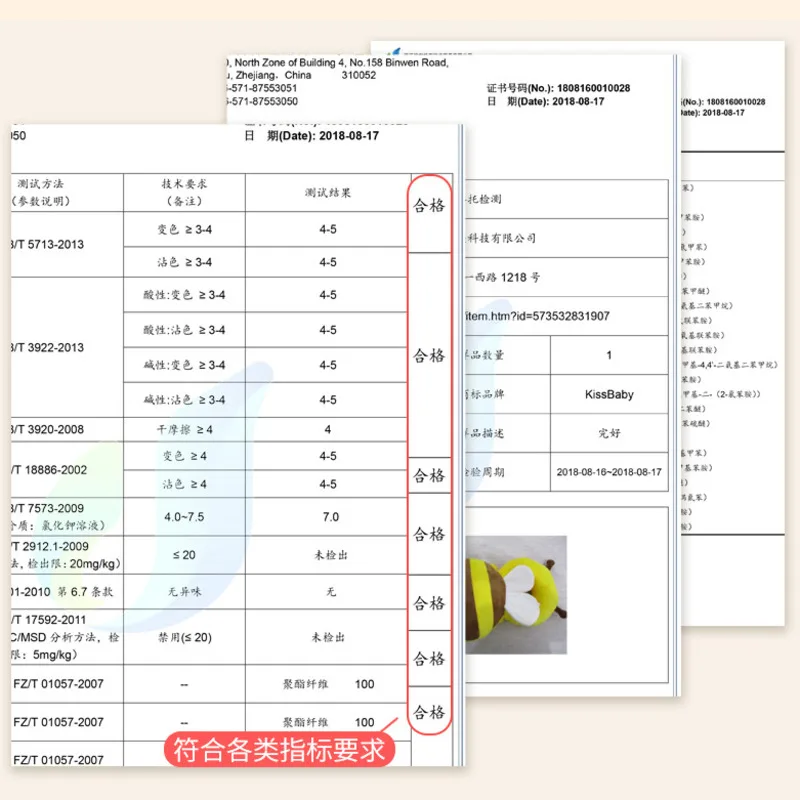
Task: Click the 商标品牌 label cell
Action: tap(508, 394)
